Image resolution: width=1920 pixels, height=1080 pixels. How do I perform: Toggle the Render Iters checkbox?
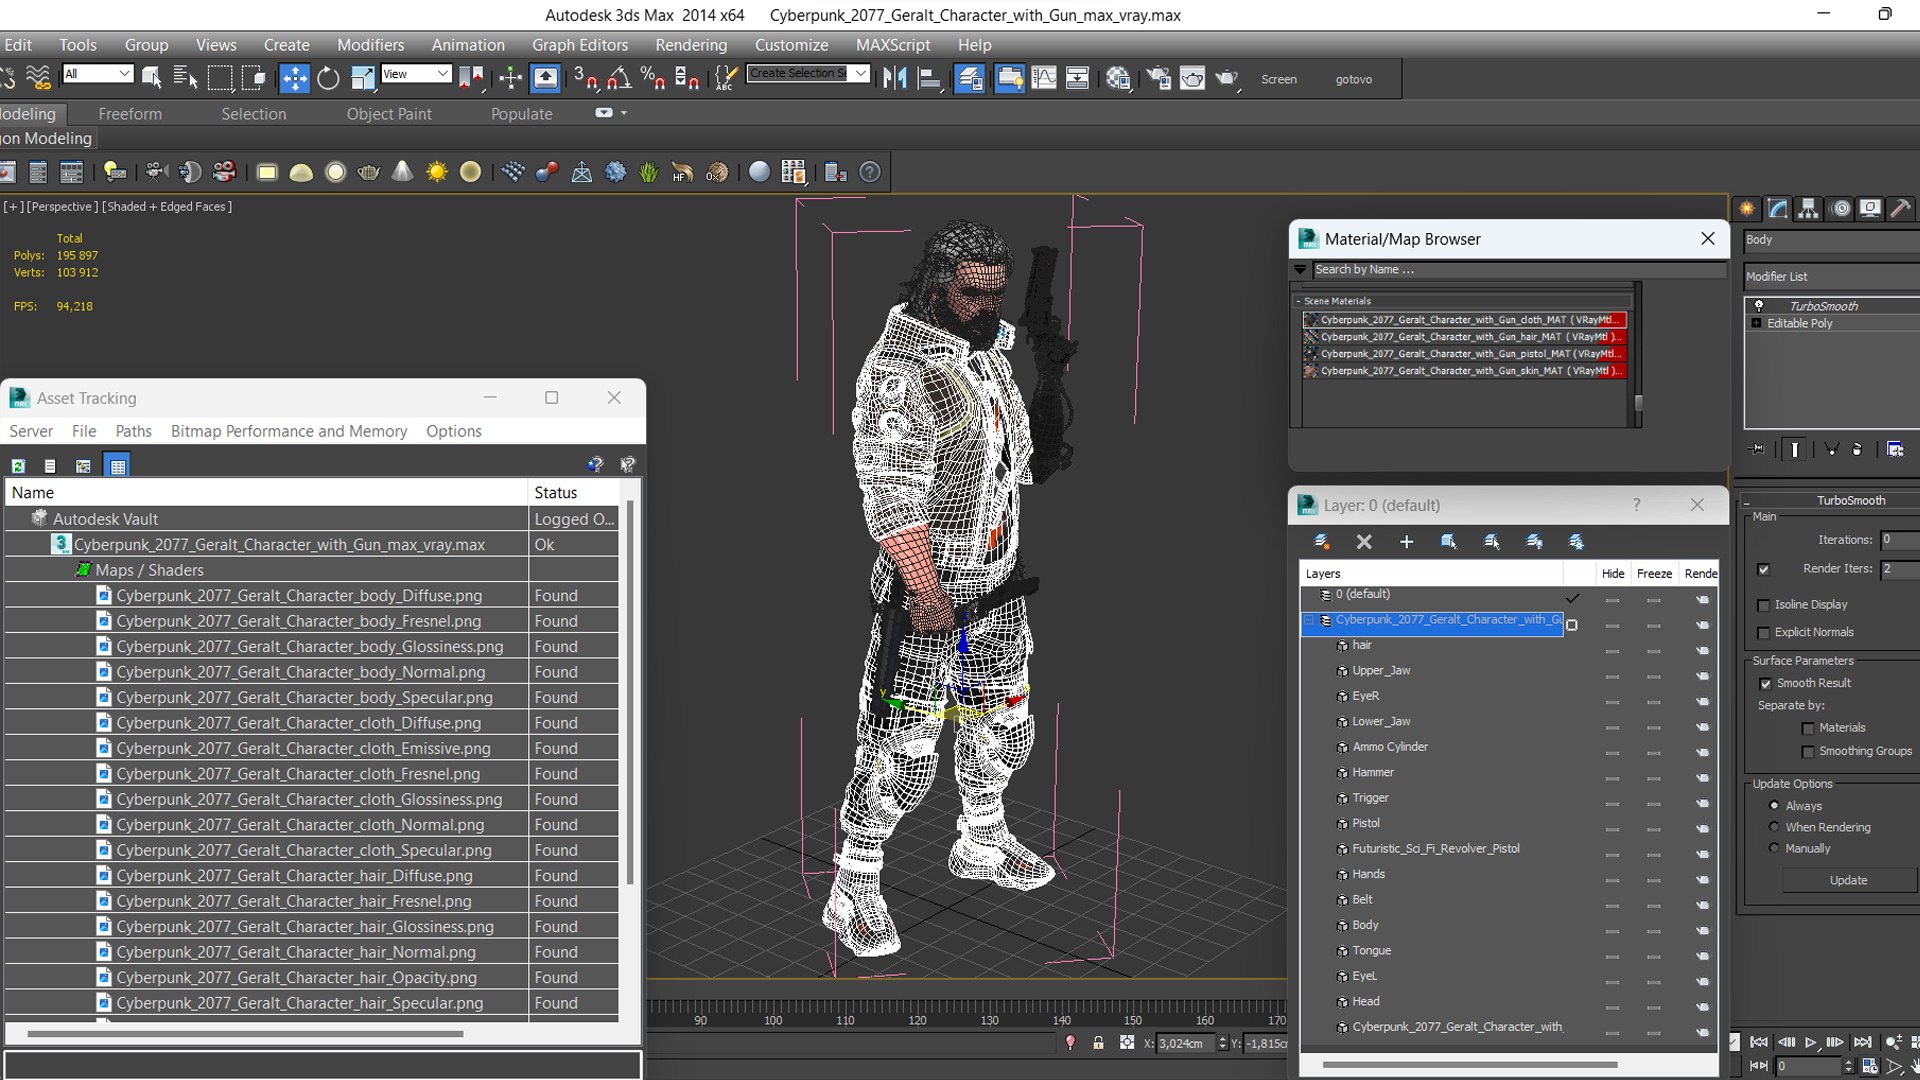[x=1763, y=569]
